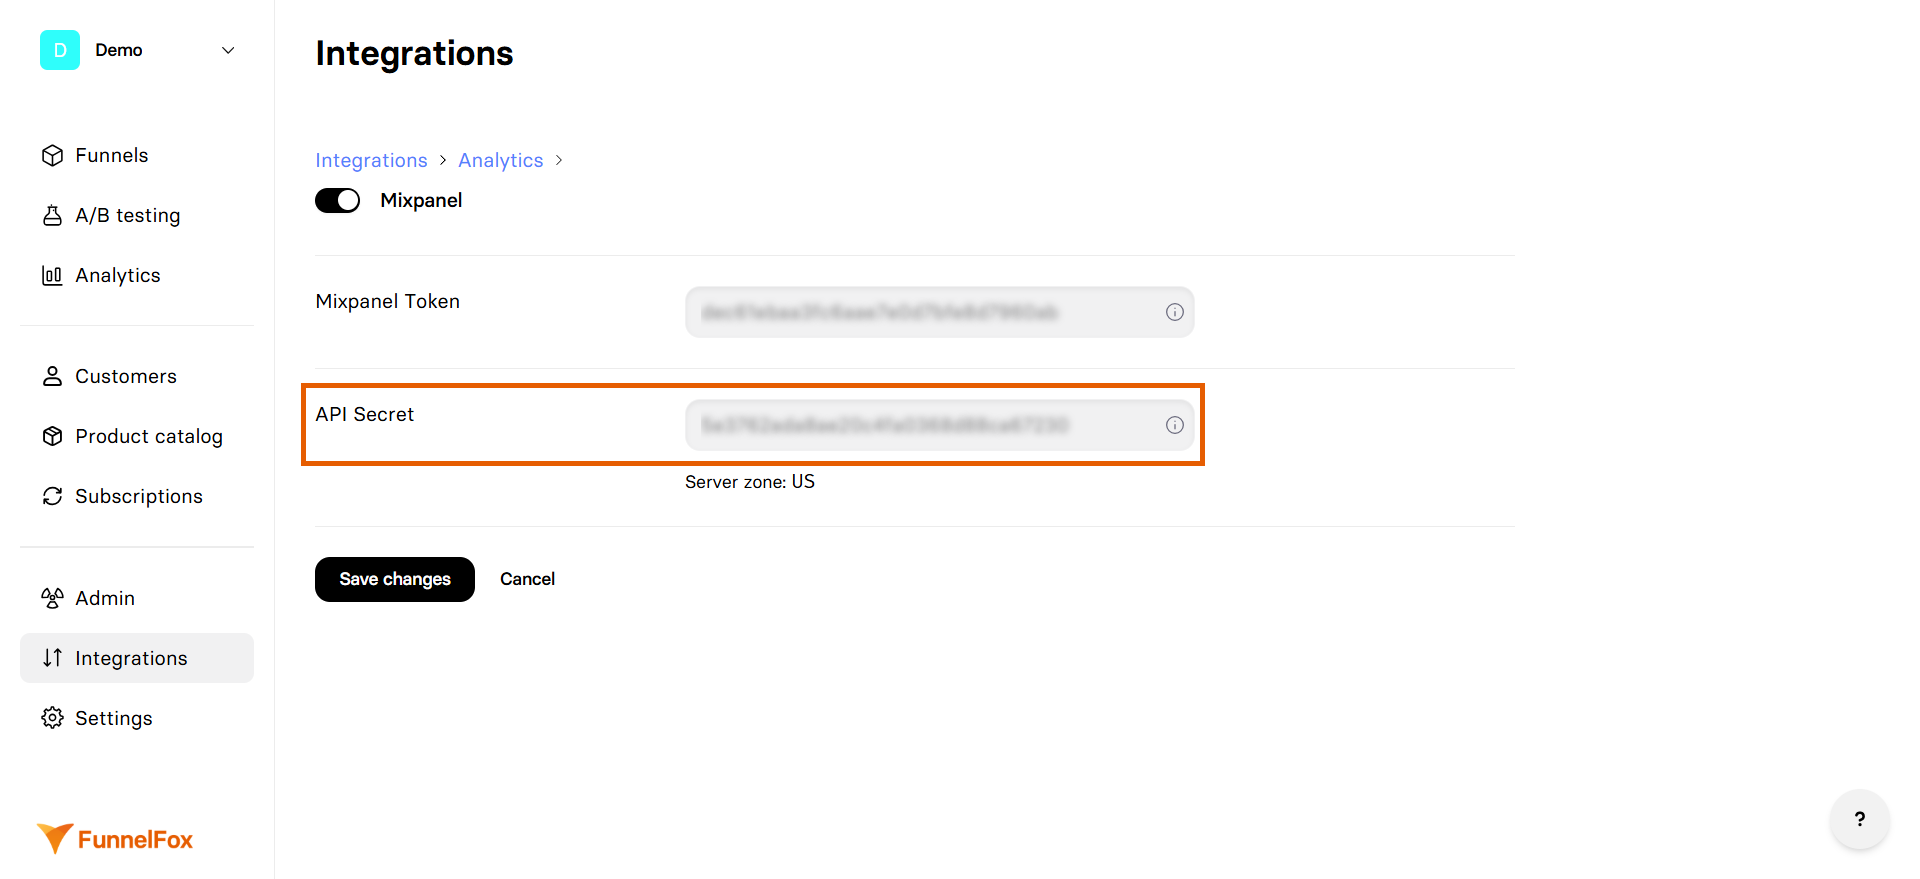Click the Admin users icon
Screen dimensions: 1920x879
click(52, 598)
